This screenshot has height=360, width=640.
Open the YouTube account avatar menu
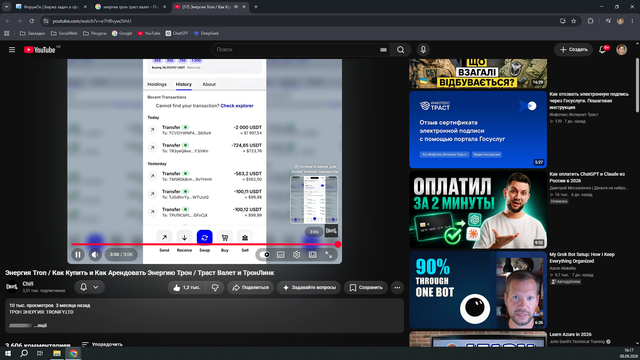click(622, 49)
